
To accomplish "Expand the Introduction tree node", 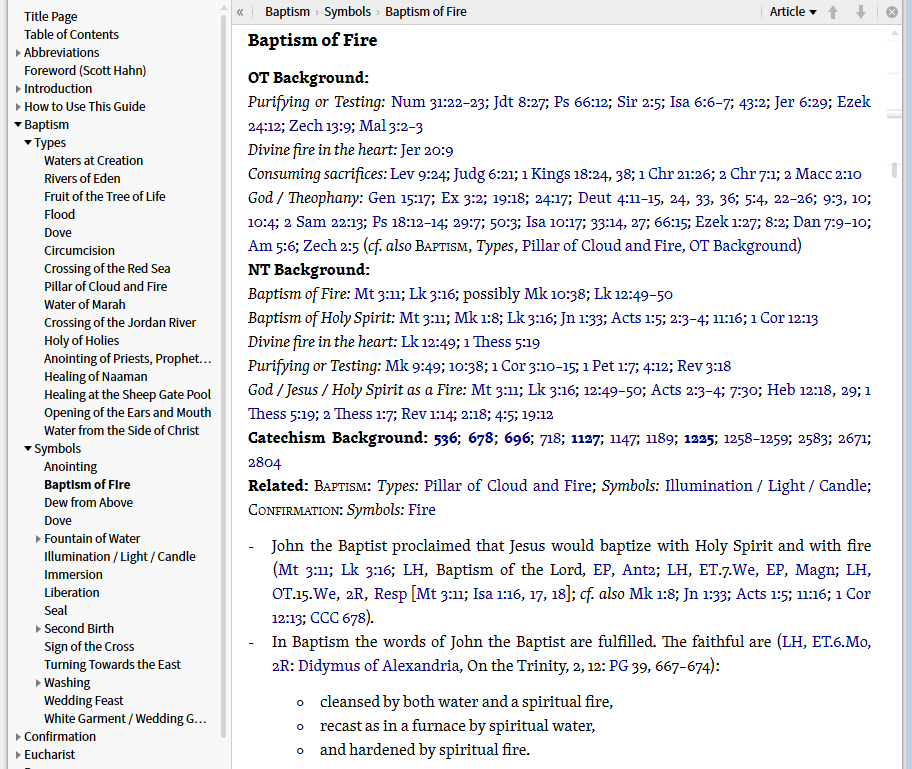I will [x=18, y=89].
